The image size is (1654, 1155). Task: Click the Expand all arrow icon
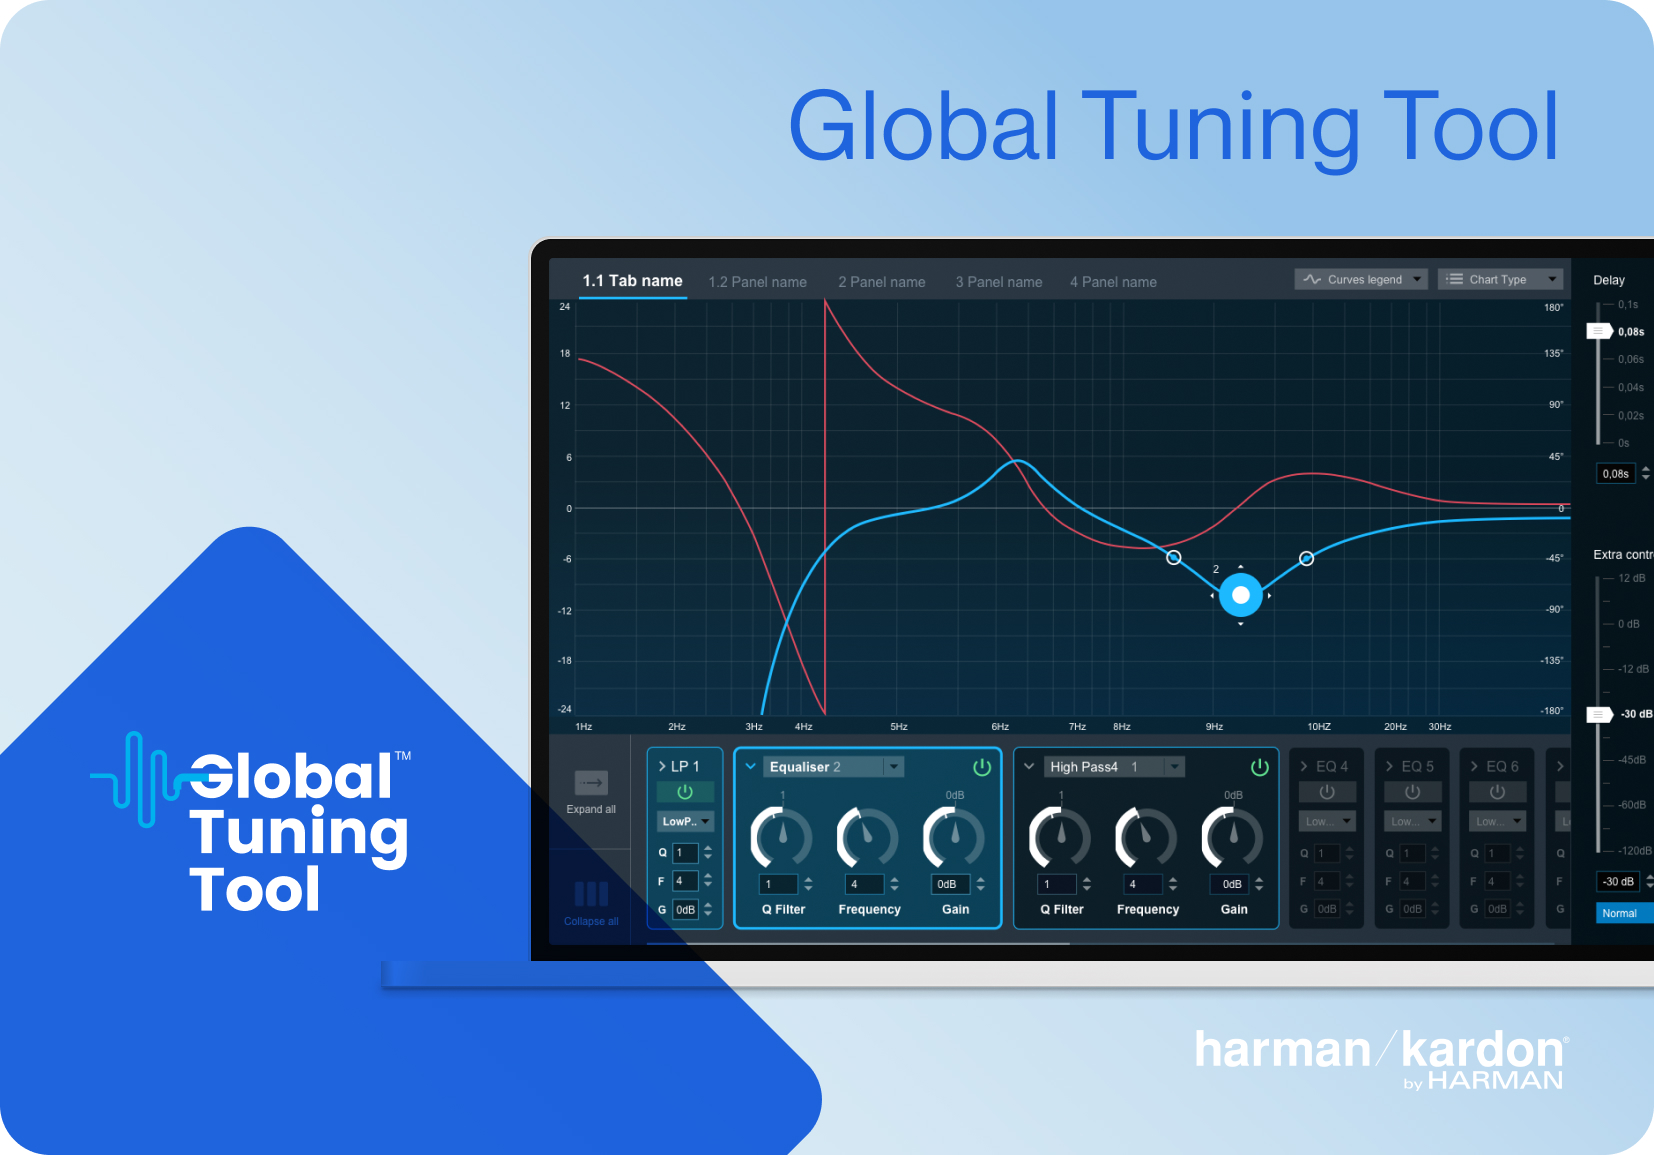pyautogui.click(x=591, y=782)
